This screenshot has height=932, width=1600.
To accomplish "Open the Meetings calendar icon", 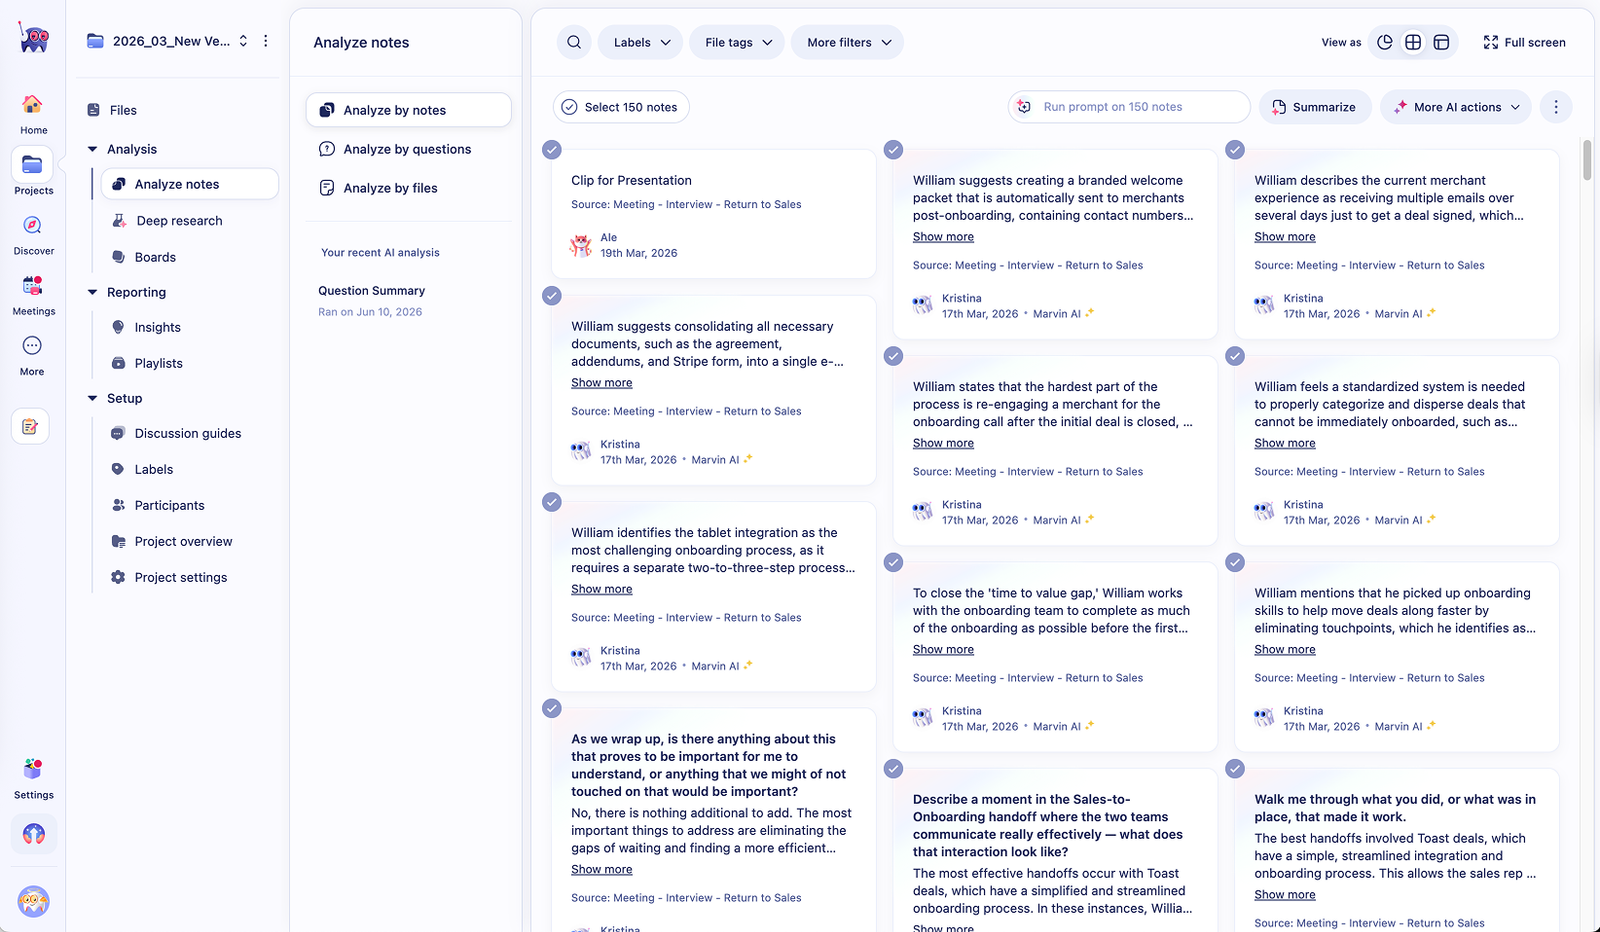I will (33, 286).
